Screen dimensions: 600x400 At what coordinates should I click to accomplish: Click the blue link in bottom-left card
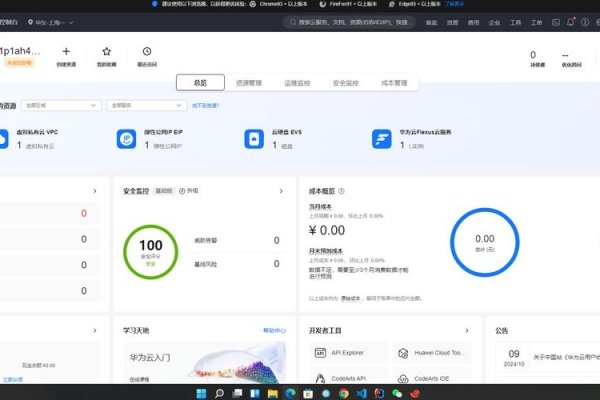click(x=13, y=379)
